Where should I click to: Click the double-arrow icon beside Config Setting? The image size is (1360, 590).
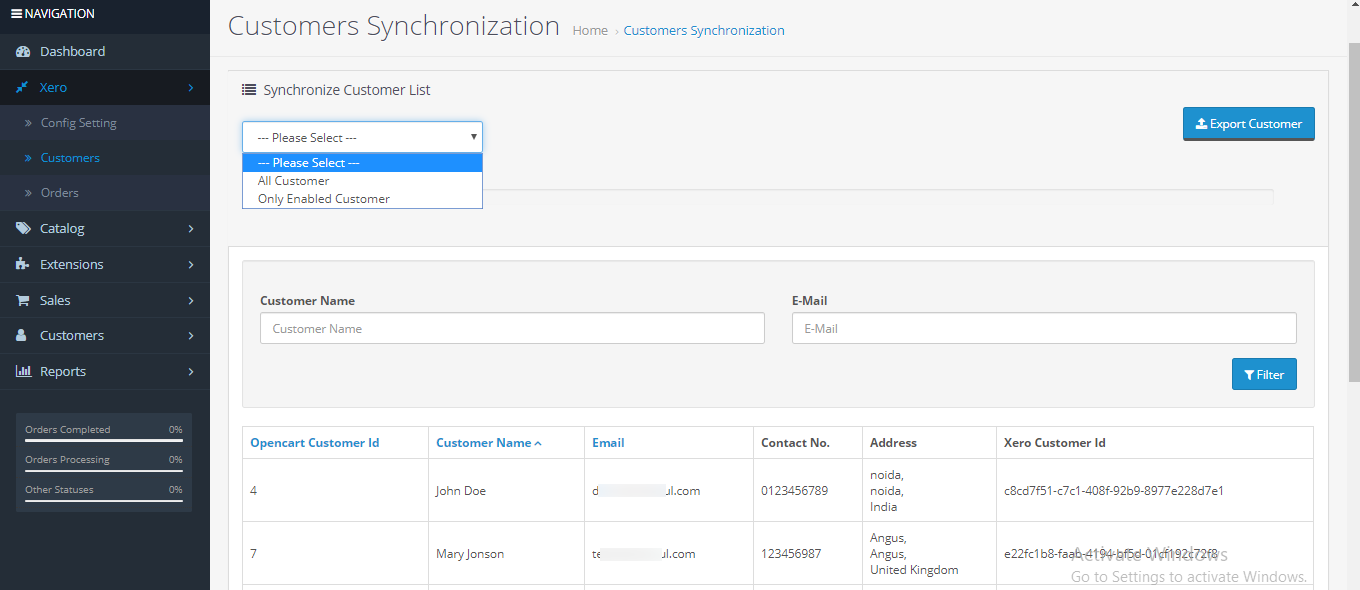(x=29, y=123)
